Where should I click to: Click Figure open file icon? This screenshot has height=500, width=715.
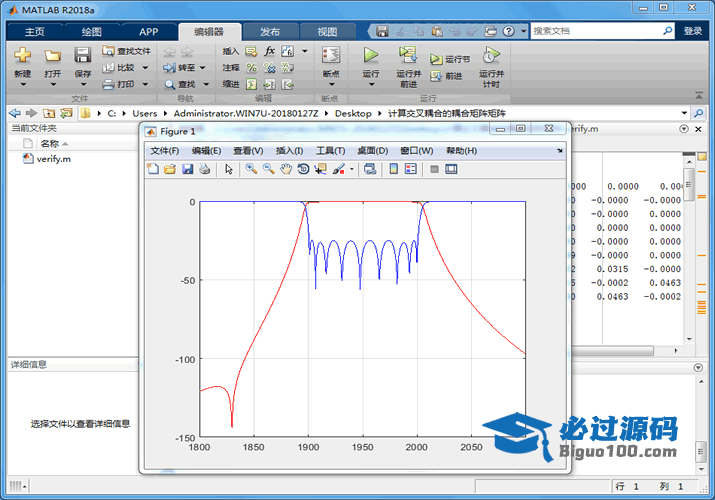170,169
